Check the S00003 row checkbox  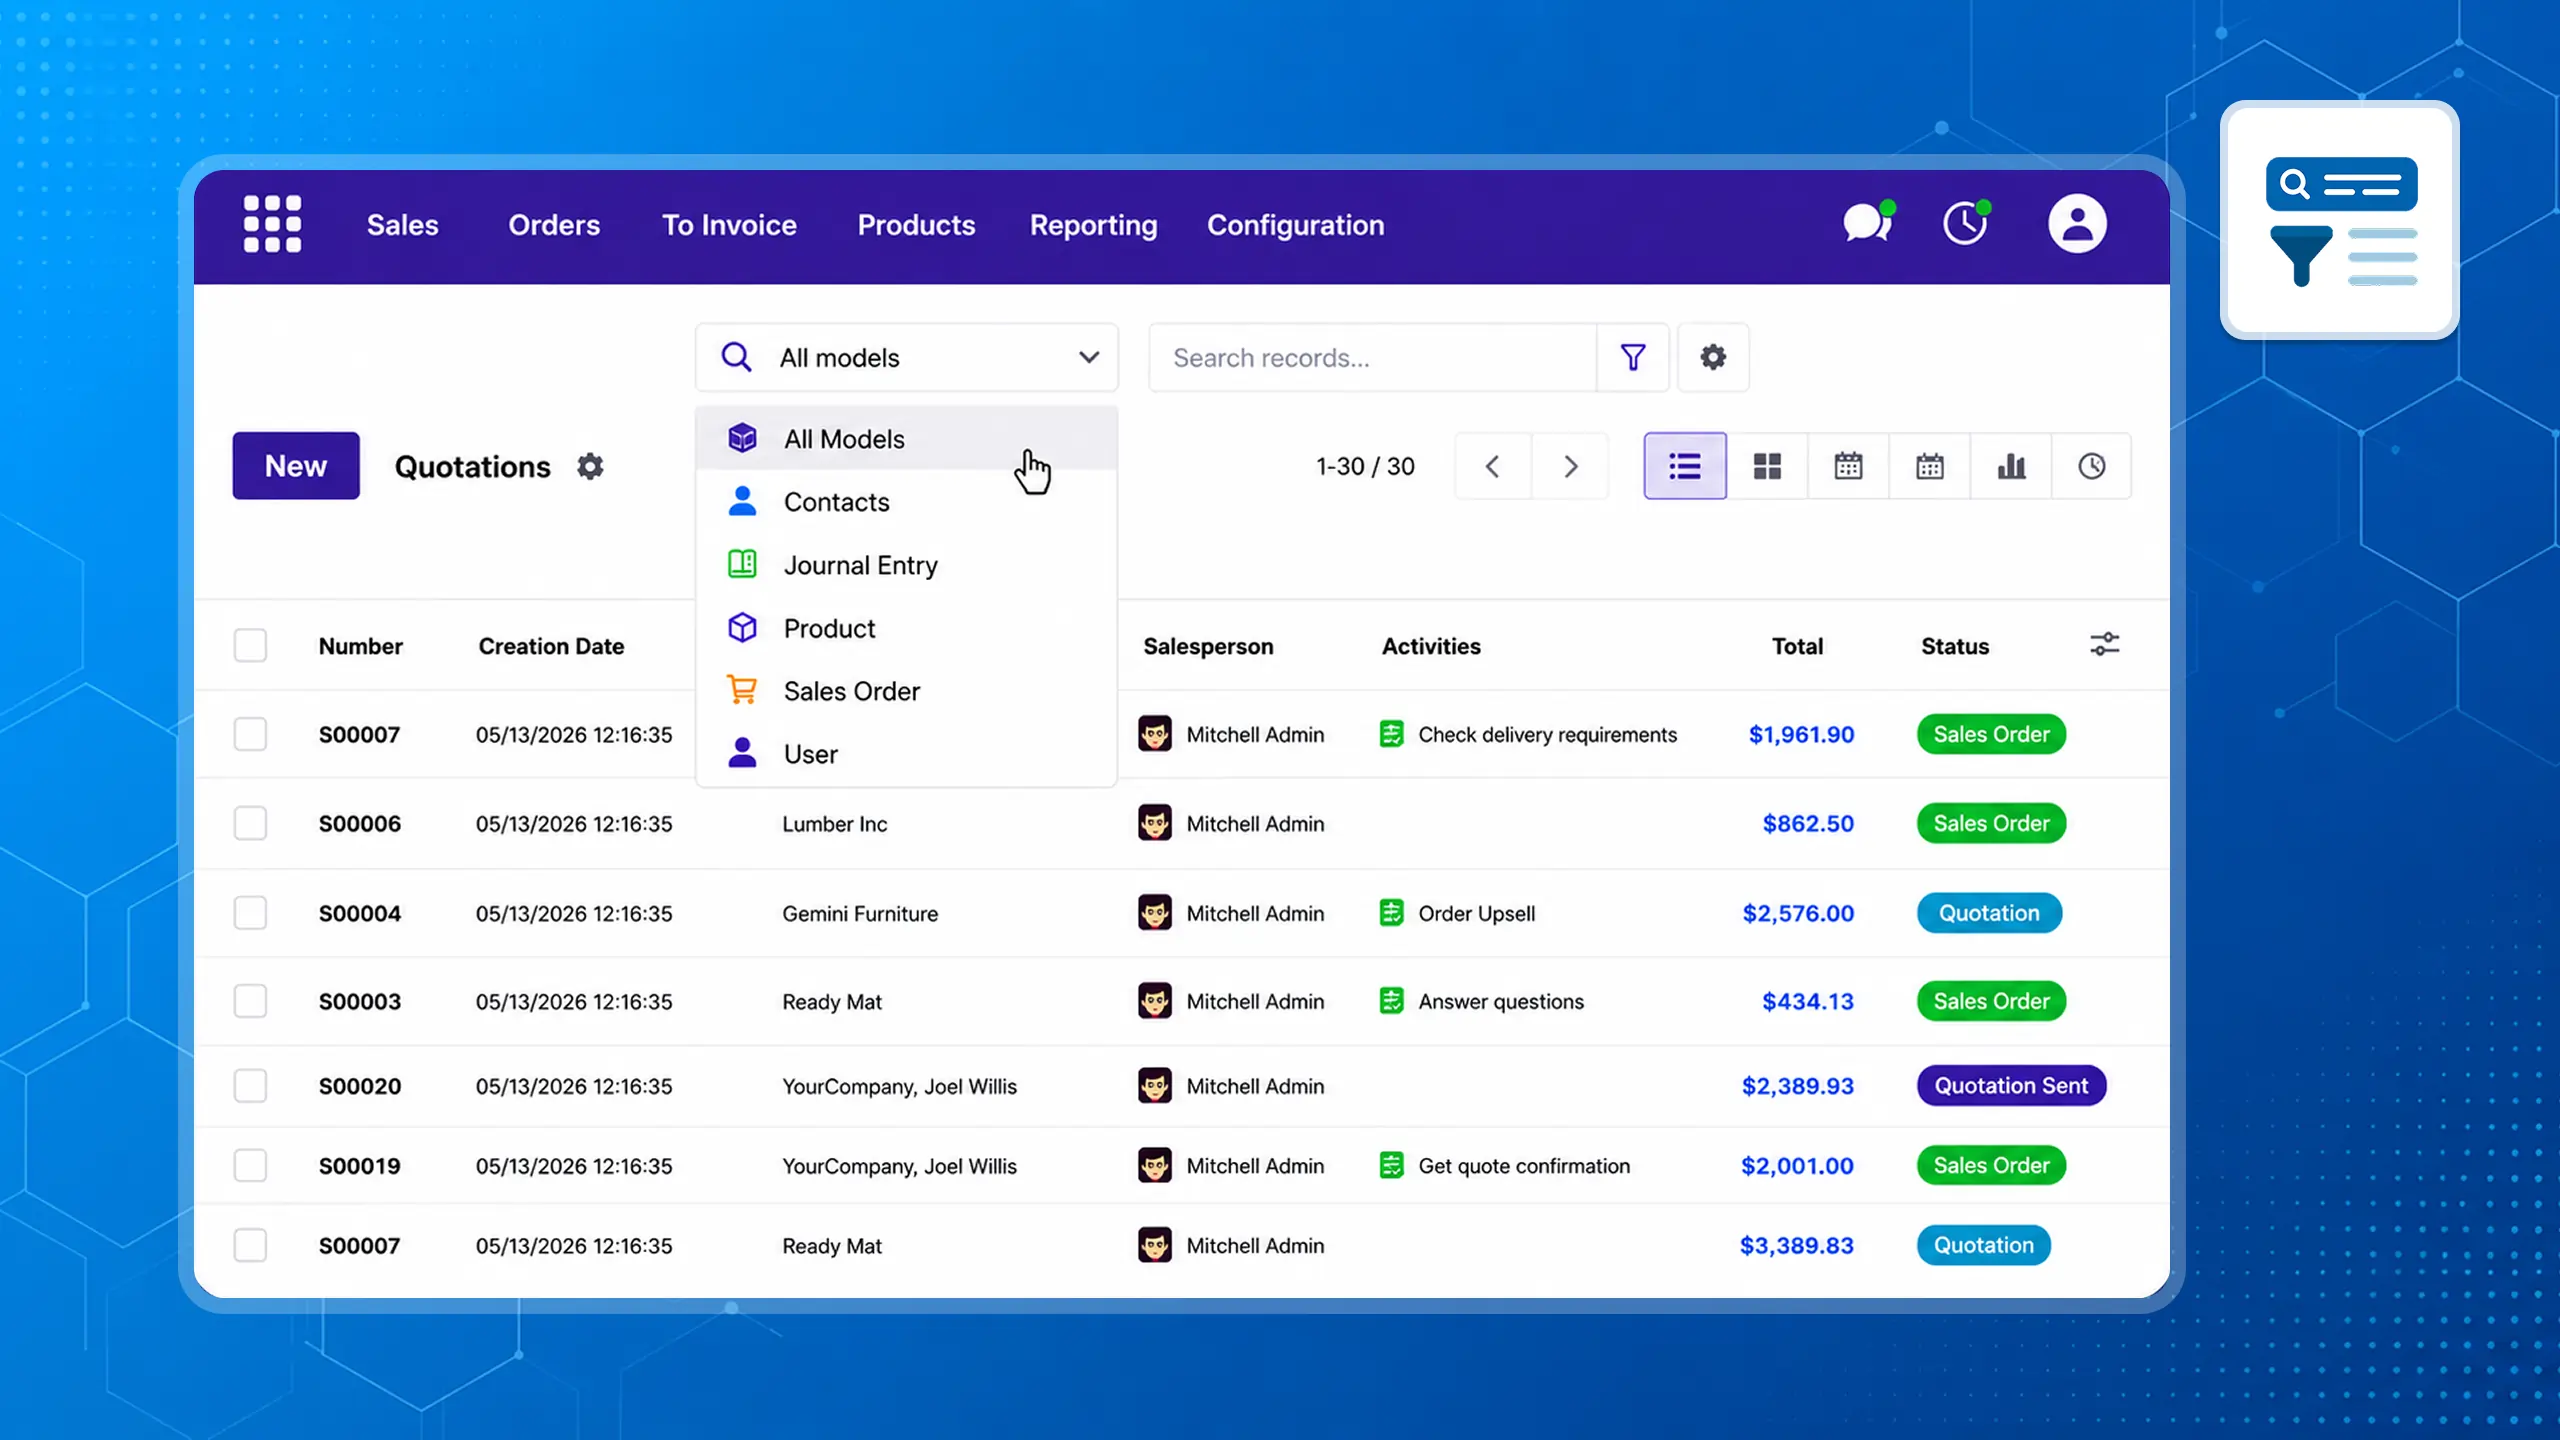pyautogui.click(x=250, y=1000)
